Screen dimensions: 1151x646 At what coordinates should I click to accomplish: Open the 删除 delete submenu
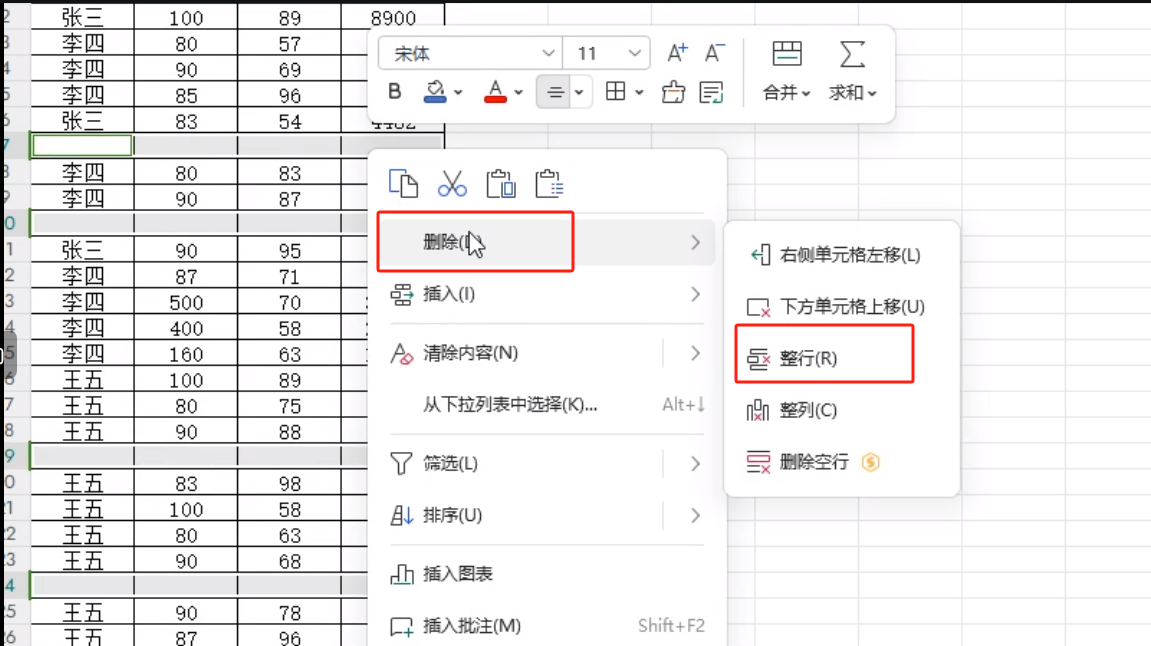[545, 242]
